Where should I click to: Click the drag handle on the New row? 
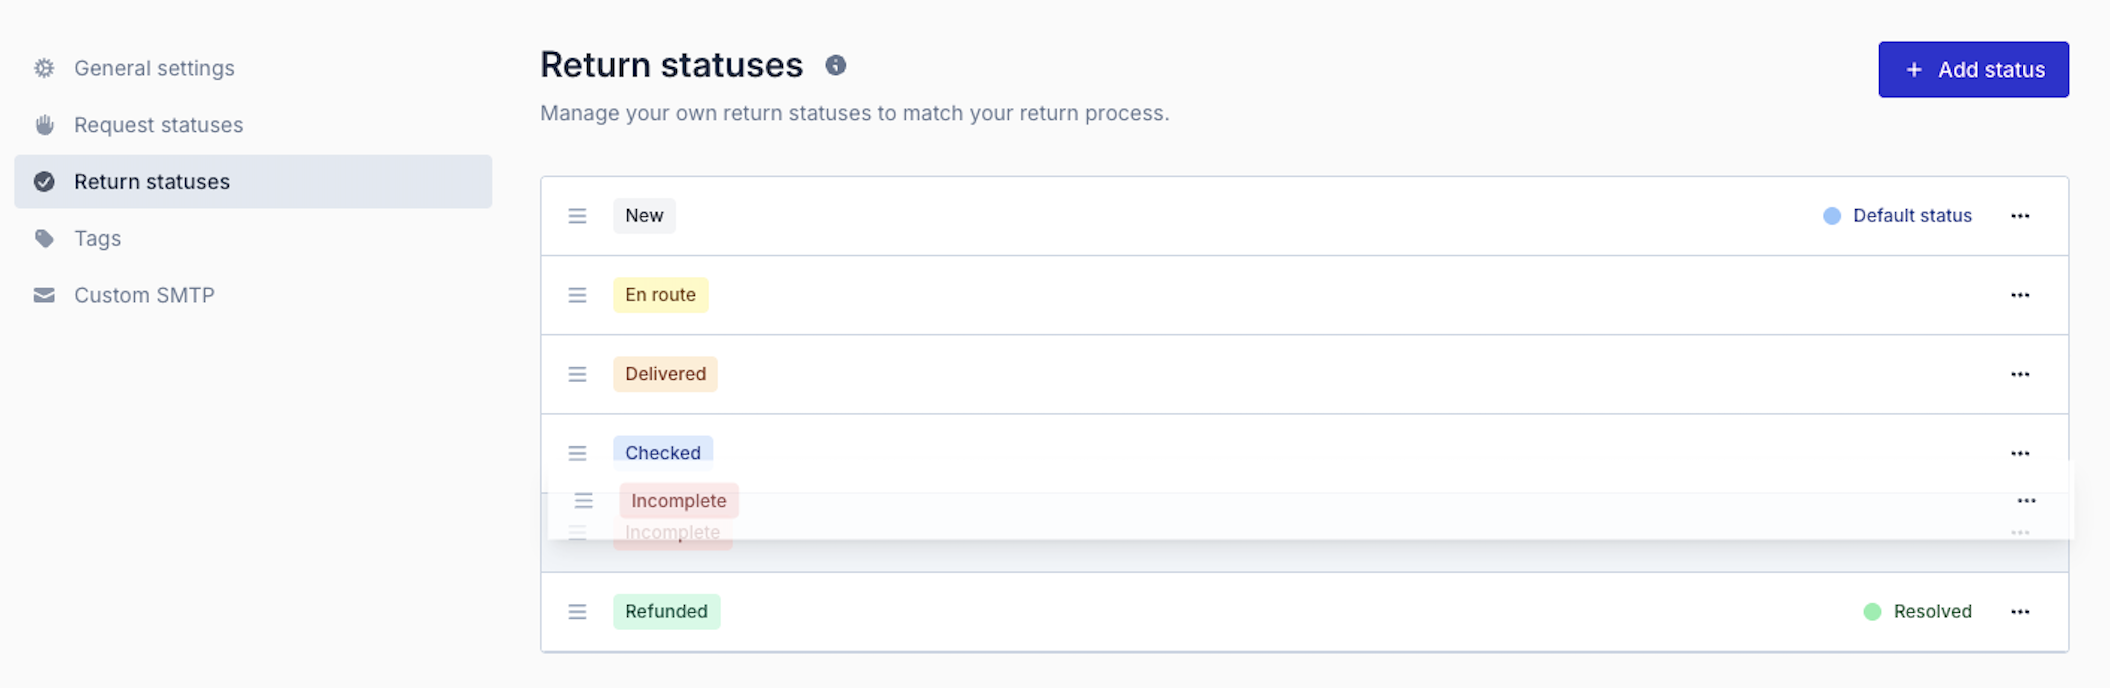577,216
